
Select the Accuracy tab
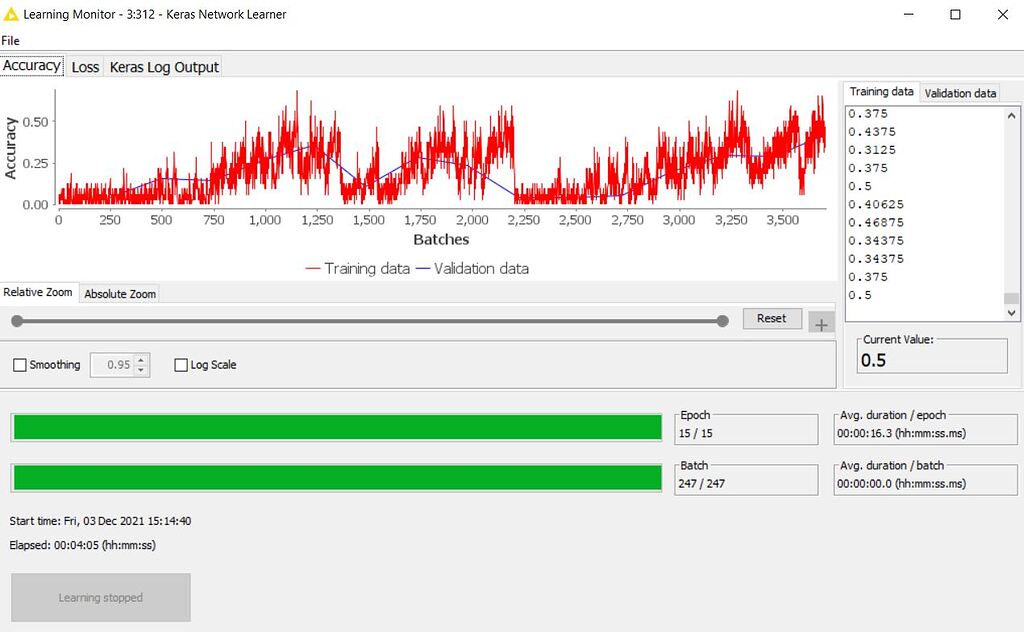coord(31,65)
